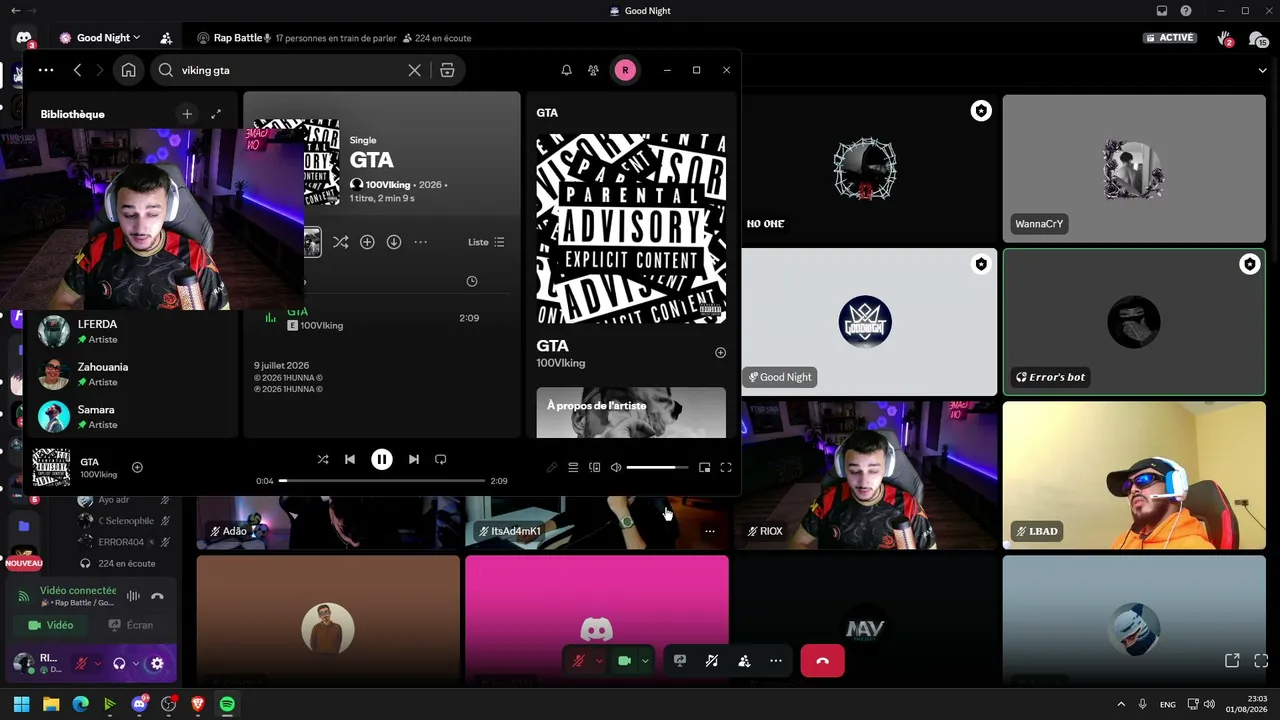This screenshot has width=1280, height=720.
Task: Open more options for GTA single
Action: [421, 242]
